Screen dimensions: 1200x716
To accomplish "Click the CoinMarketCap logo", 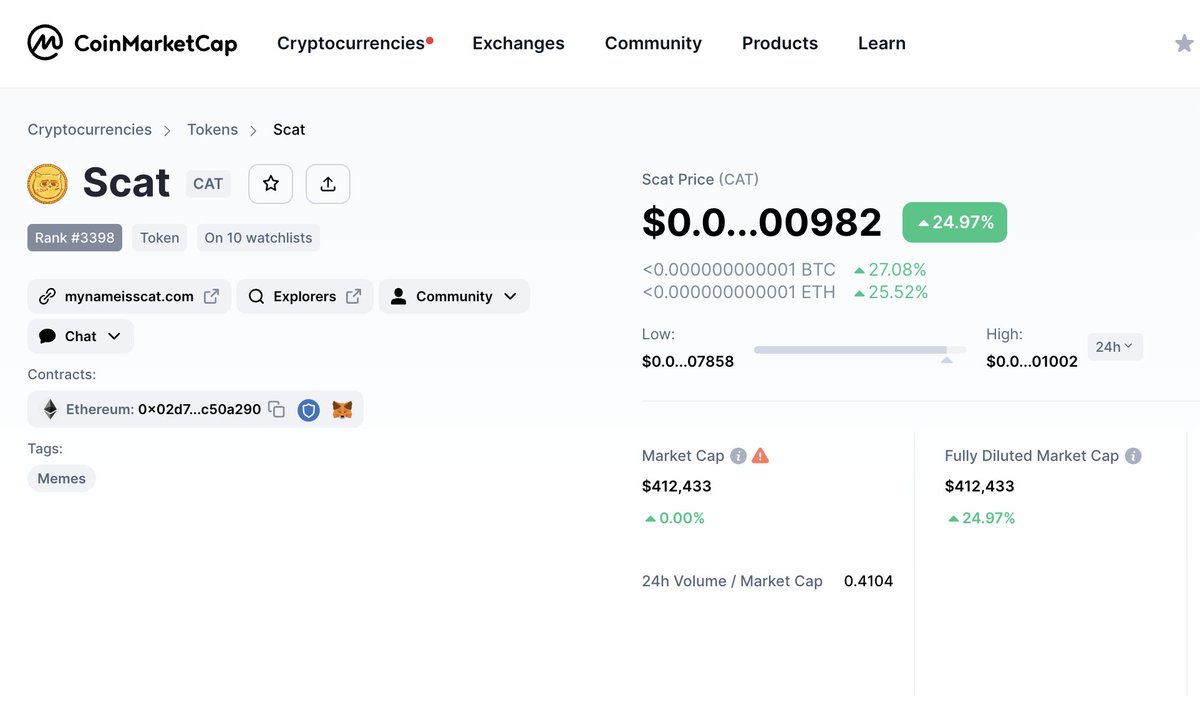I will tap(132, 43).
